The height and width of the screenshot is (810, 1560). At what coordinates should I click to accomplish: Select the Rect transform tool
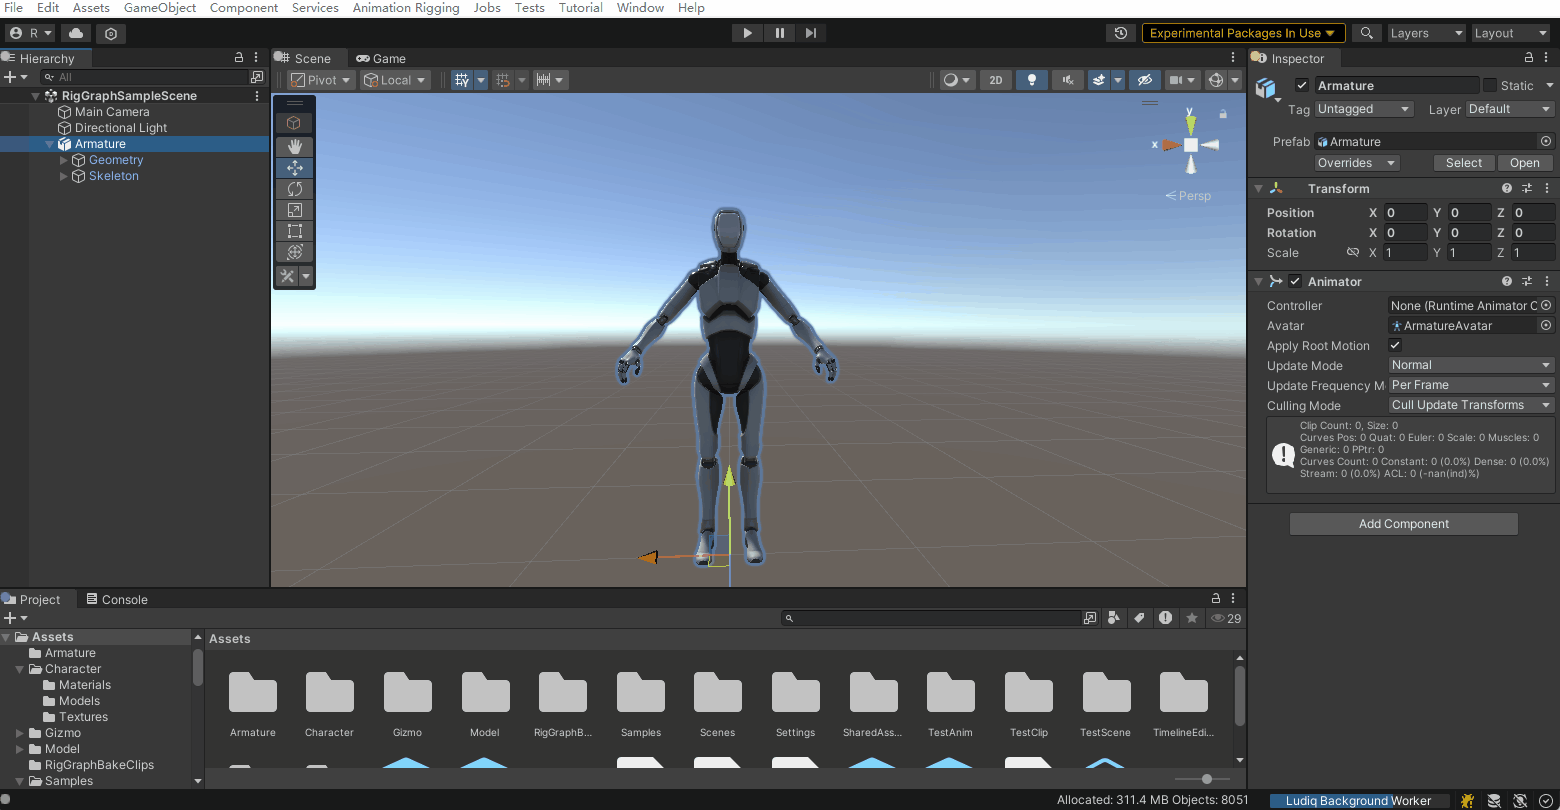click(294, 231)
